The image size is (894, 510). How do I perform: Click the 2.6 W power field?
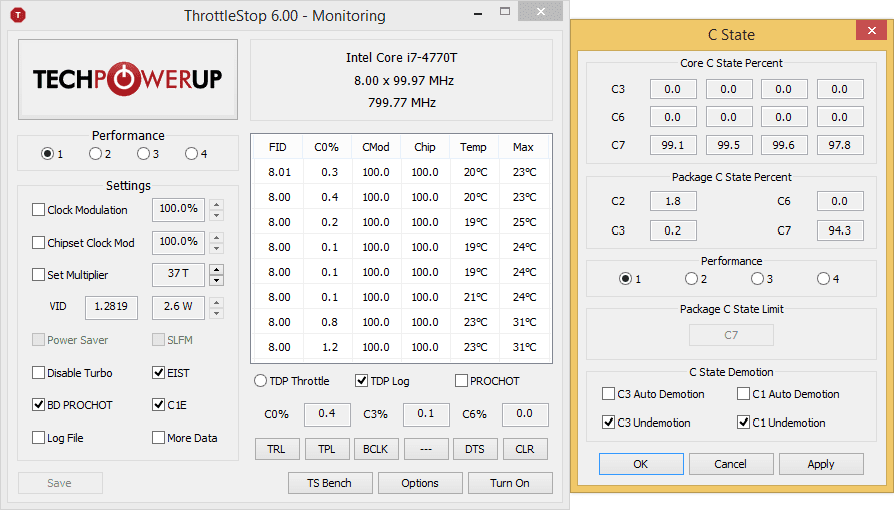click(178, 307)
